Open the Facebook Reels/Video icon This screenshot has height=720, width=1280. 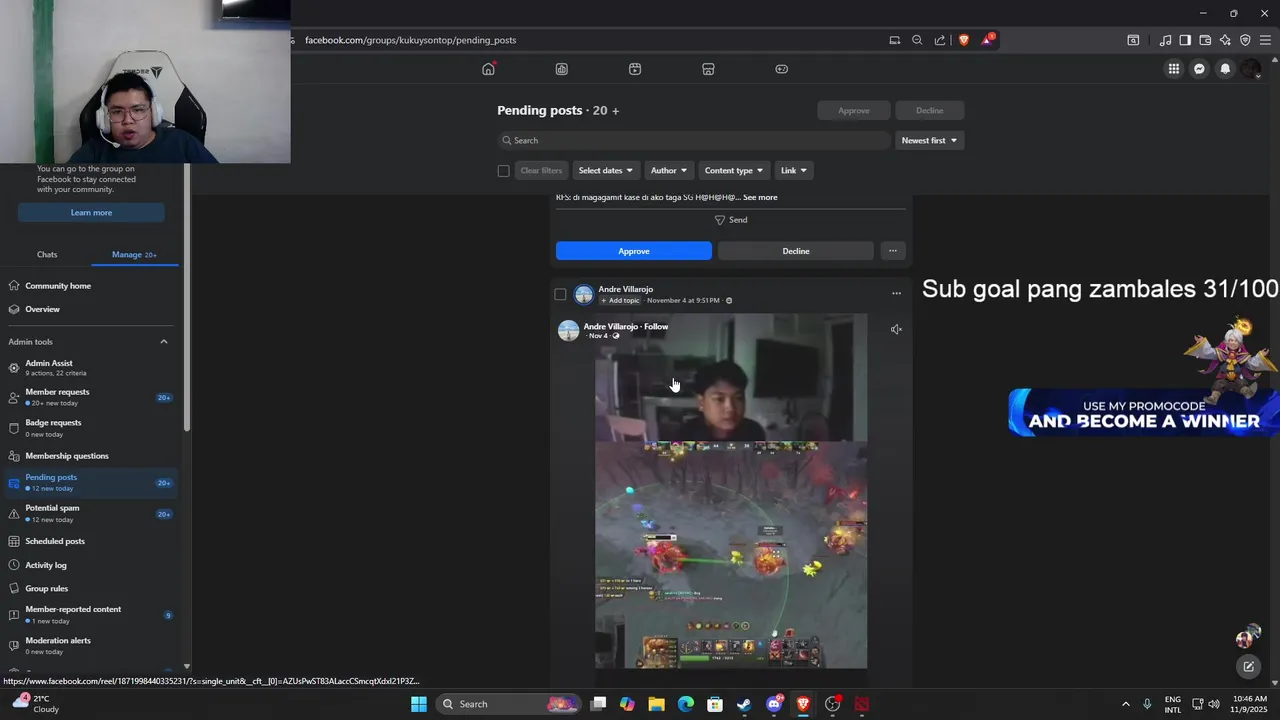coord(635,69)
